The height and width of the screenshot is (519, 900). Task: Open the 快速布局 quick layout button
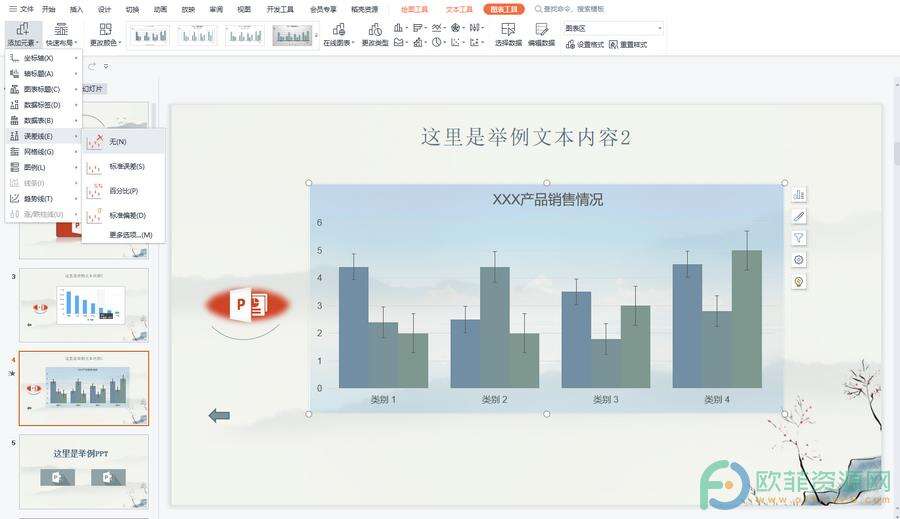61,34
